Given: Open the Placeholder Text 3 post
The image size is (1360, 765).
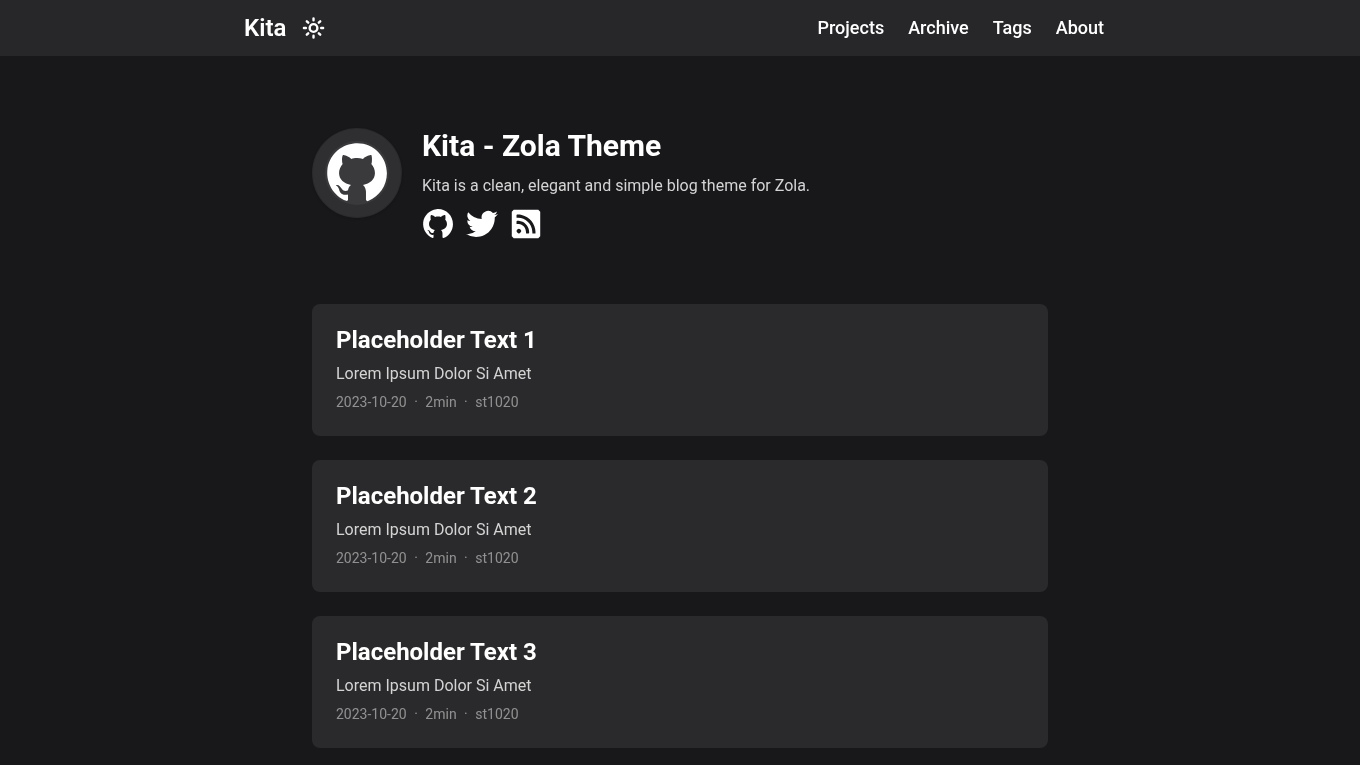Looking at the screenshot, I should 436,652.
